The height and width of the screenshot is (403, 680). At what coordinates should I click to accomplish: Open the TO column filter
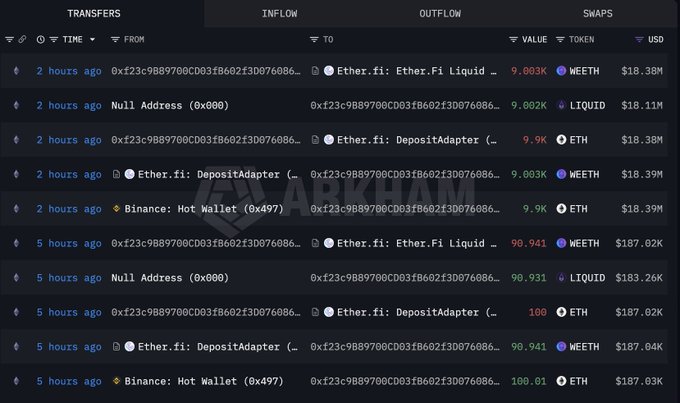[314, 39]
